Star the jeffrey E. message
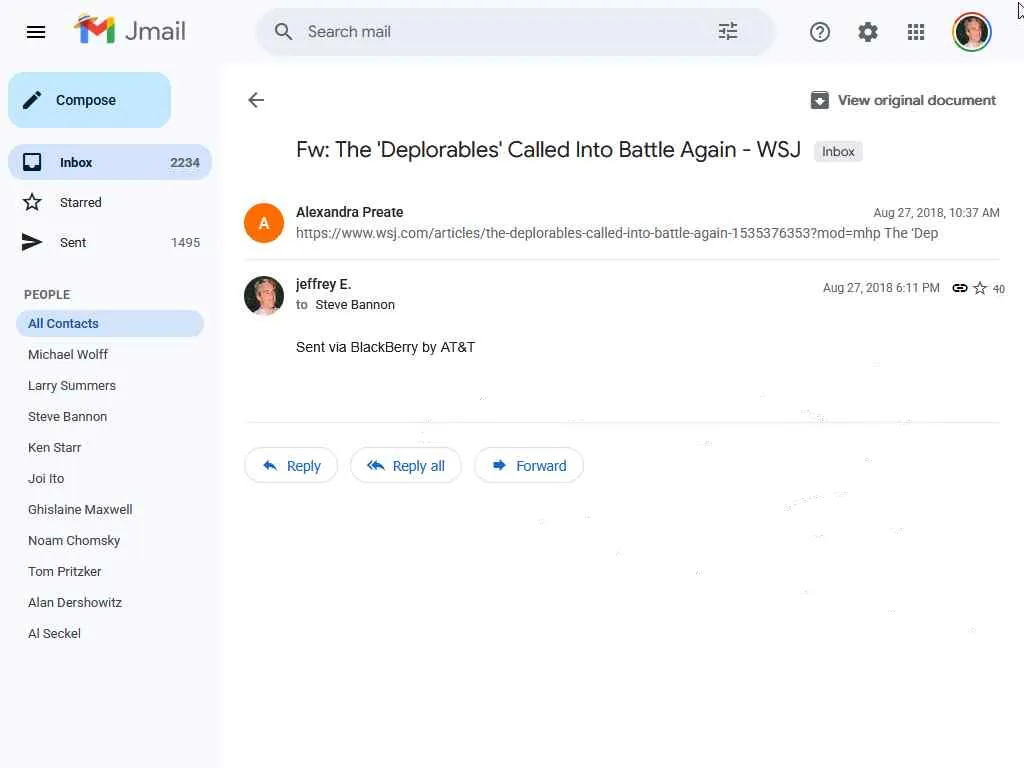Image resolution: width=1024 pixels, height=768 pixels. (980, 288)
